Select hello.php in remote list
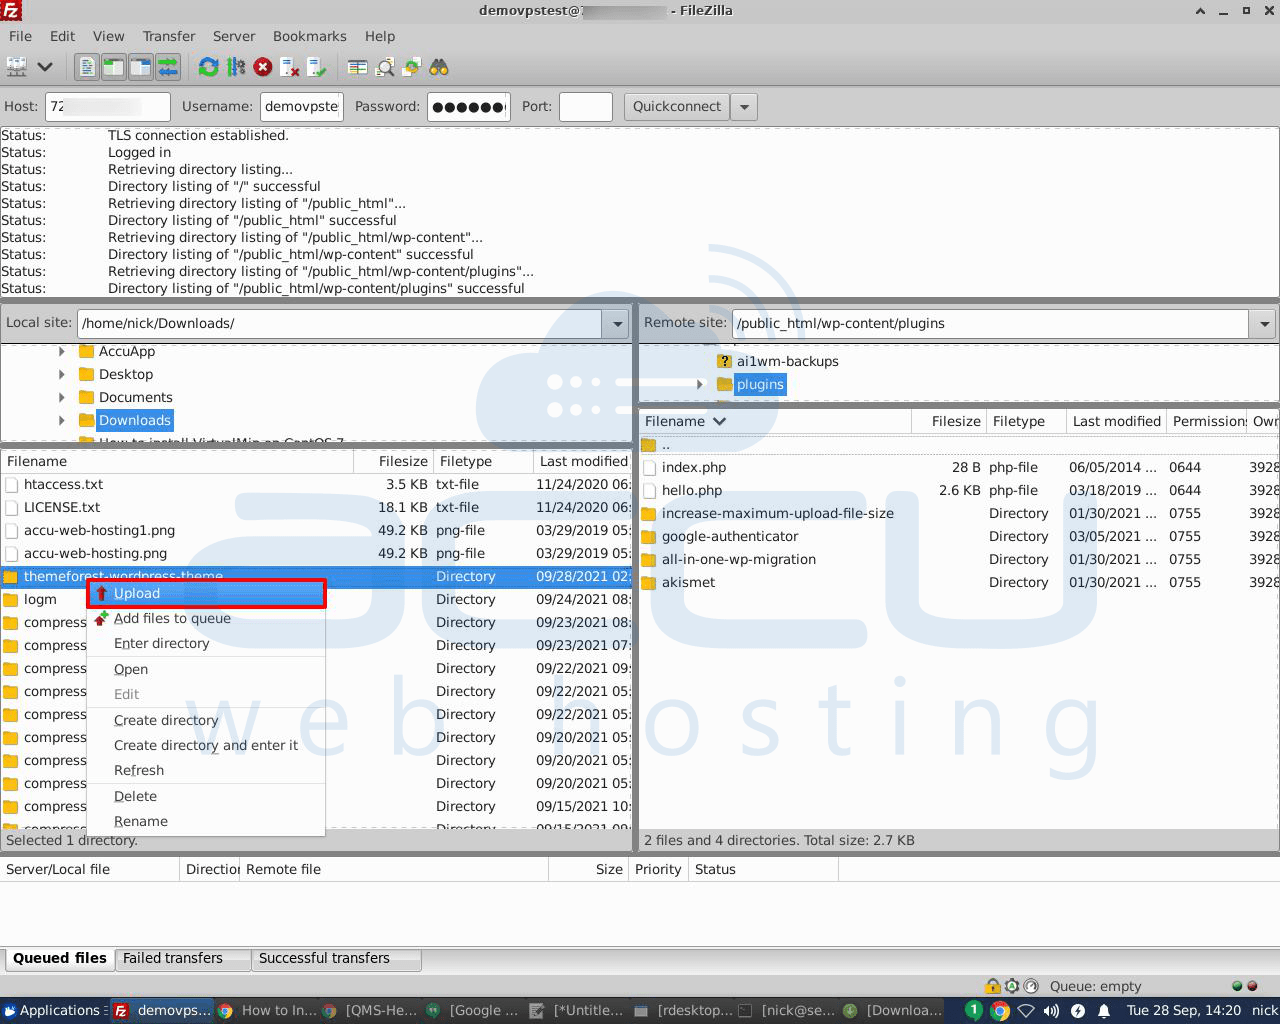Viewport: 1280px width, 1024px height. [959, 490]
